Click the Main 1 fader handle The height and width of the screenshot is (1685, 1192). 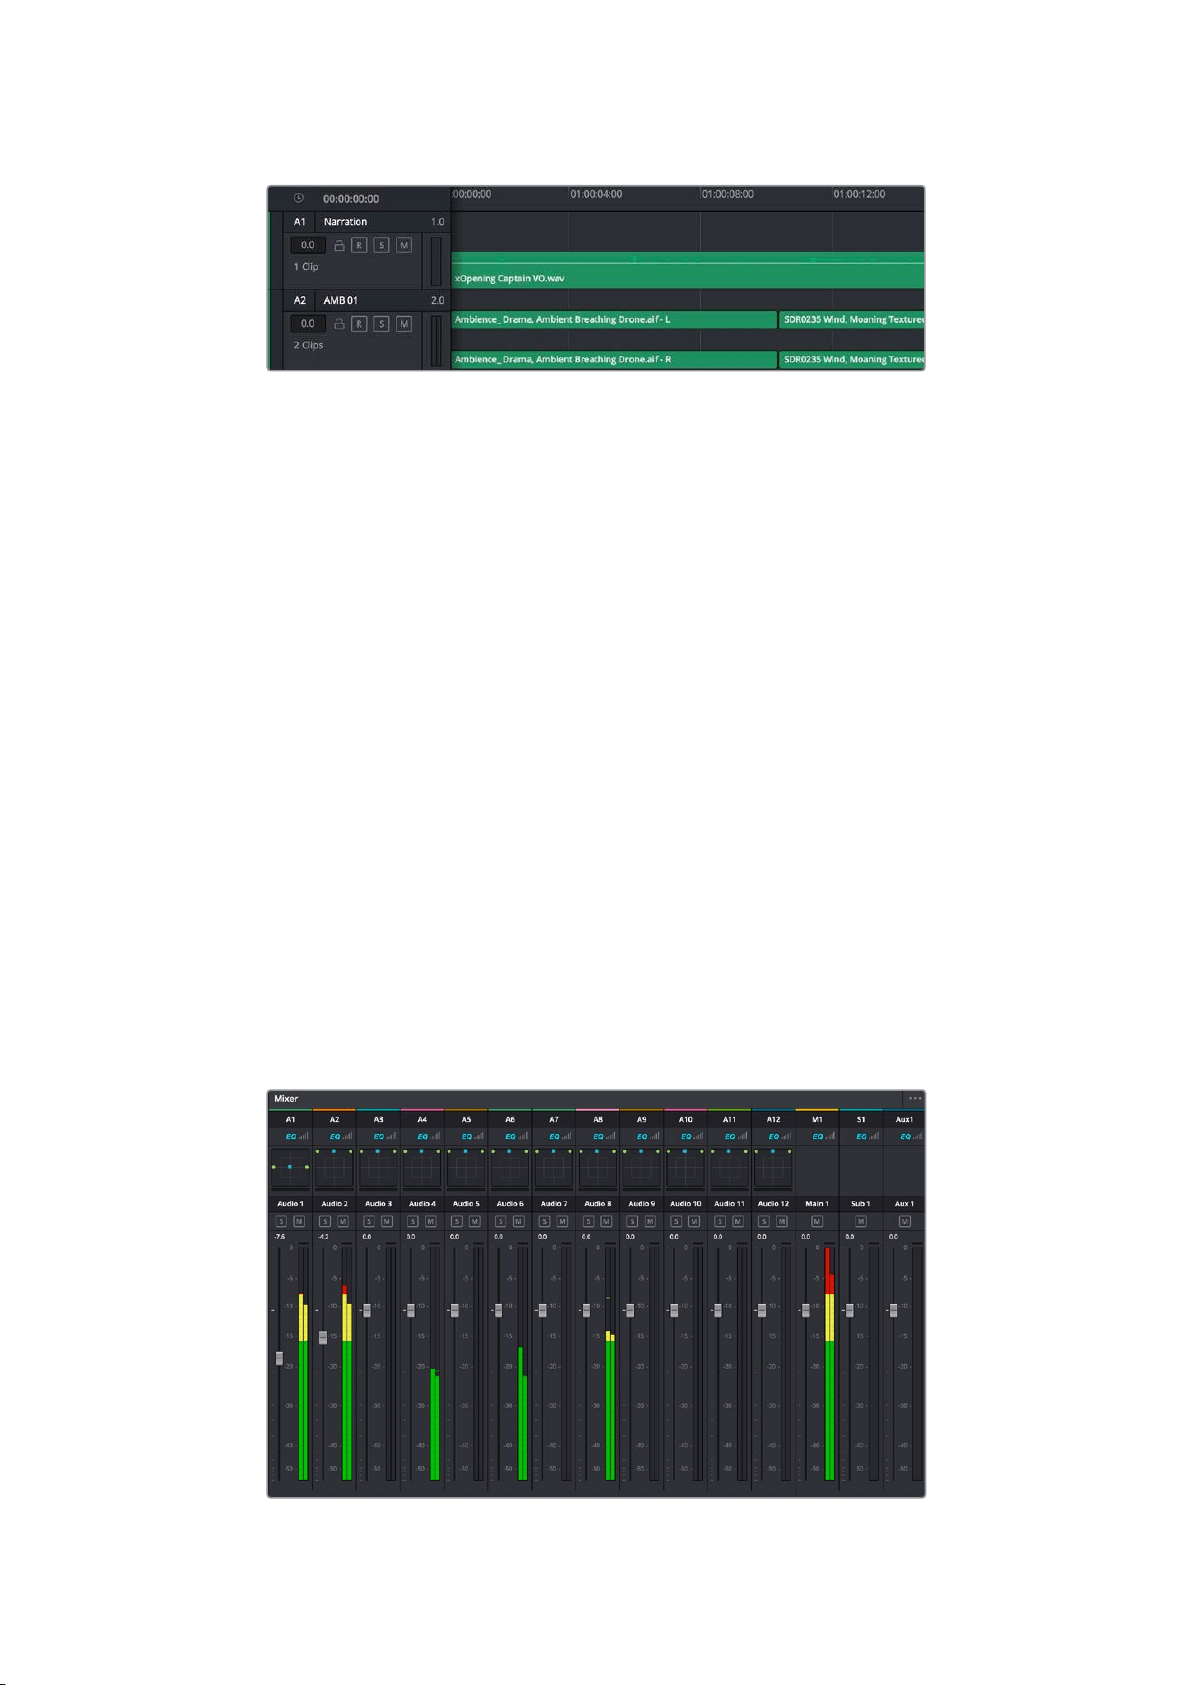(x=806, y=1310)
